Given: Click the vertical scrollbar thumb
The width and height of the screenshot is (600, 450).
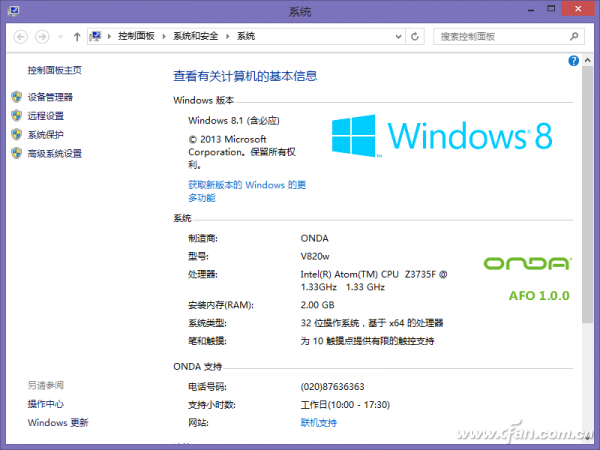Looking at the screenshot, I should 588,194.
